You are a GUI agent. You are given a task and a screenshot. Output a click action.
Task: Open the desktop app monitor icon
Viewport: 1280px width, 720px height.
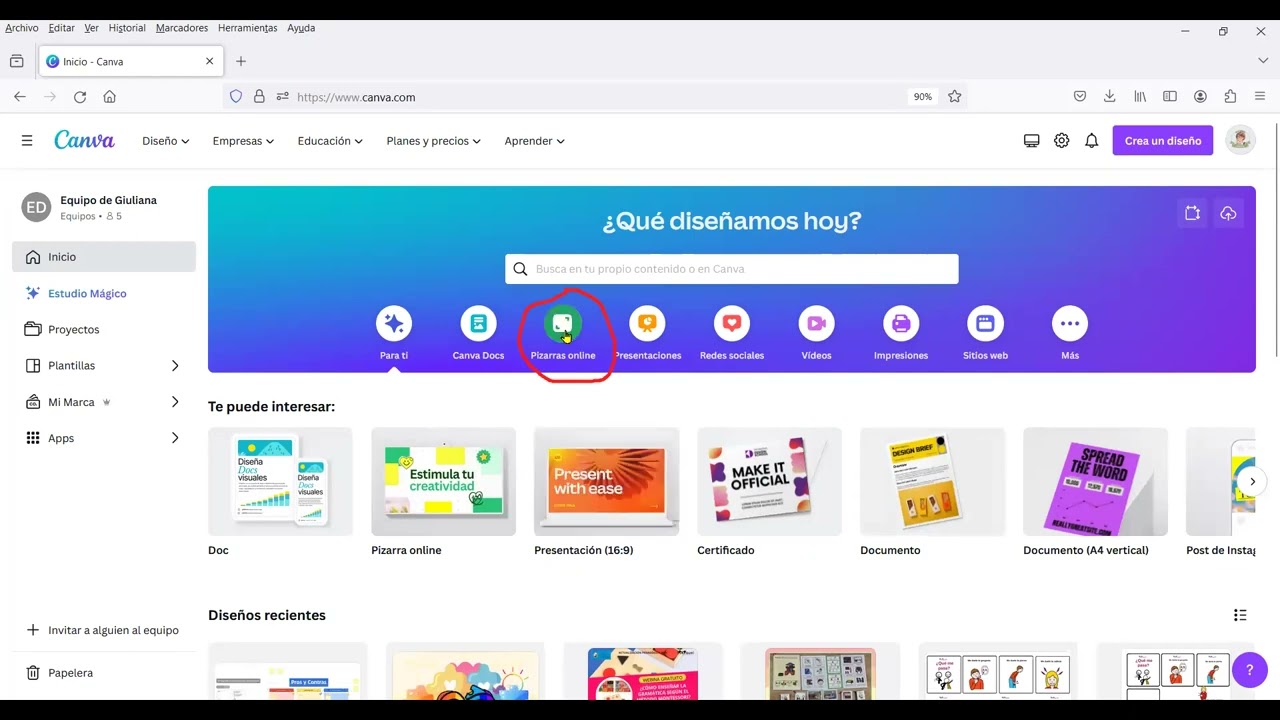(x=1032, y=141)
